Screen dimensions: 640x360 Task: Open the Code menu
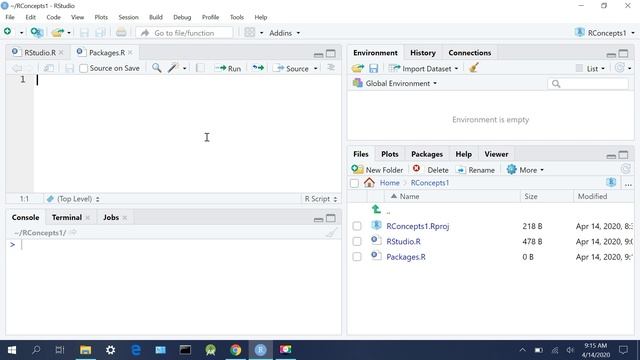(53, 17)
